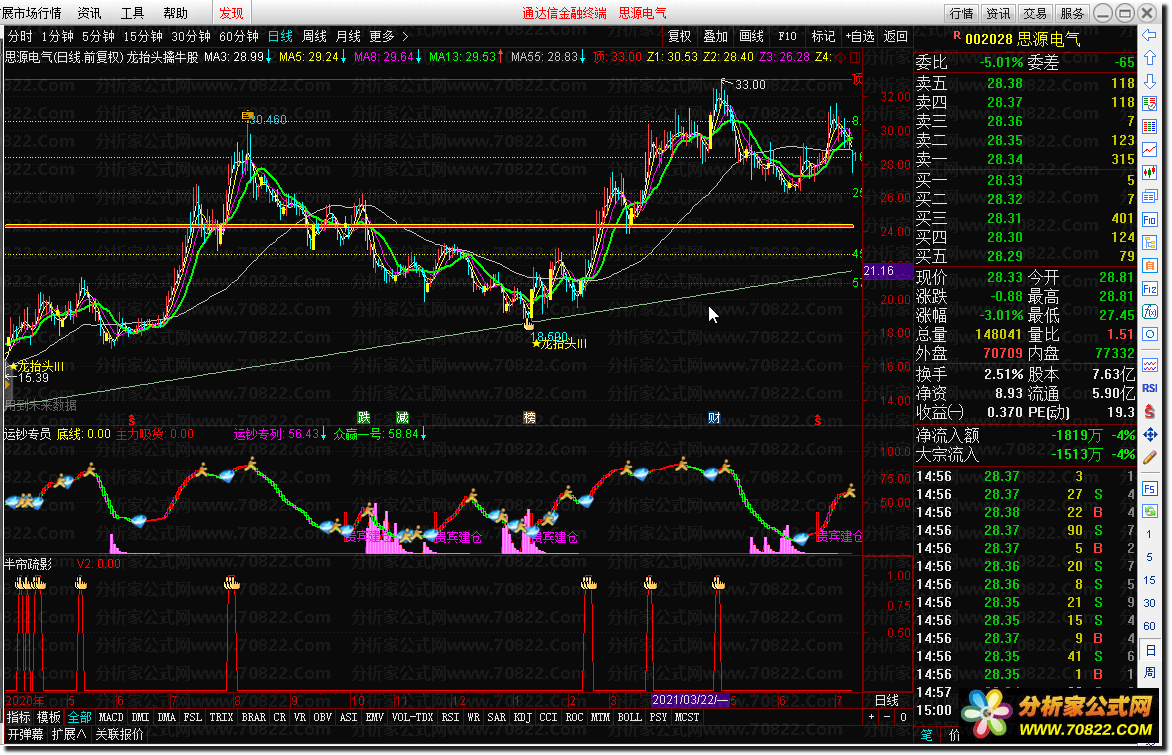This screenshot has height=755, width=1172.
Task: Click the + zoom-in chart button
Action: 871,717
